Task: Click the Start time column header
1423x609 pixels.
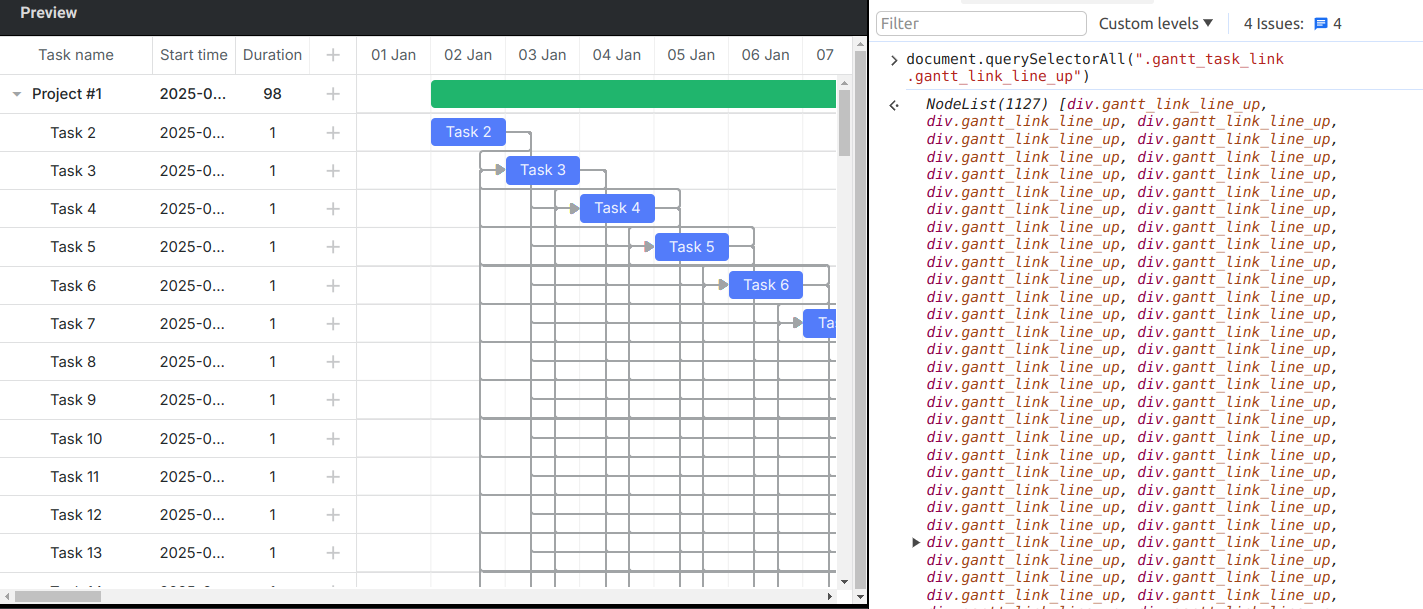Action: click(194, 55)
